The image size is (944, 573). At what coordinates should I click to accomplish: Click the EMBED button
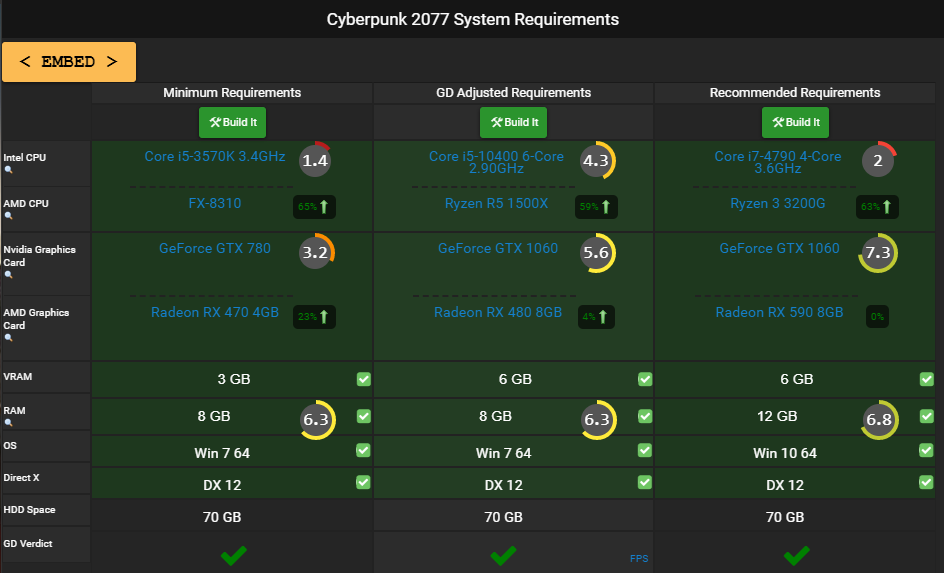pyautogui.click(x=69, y=61)
